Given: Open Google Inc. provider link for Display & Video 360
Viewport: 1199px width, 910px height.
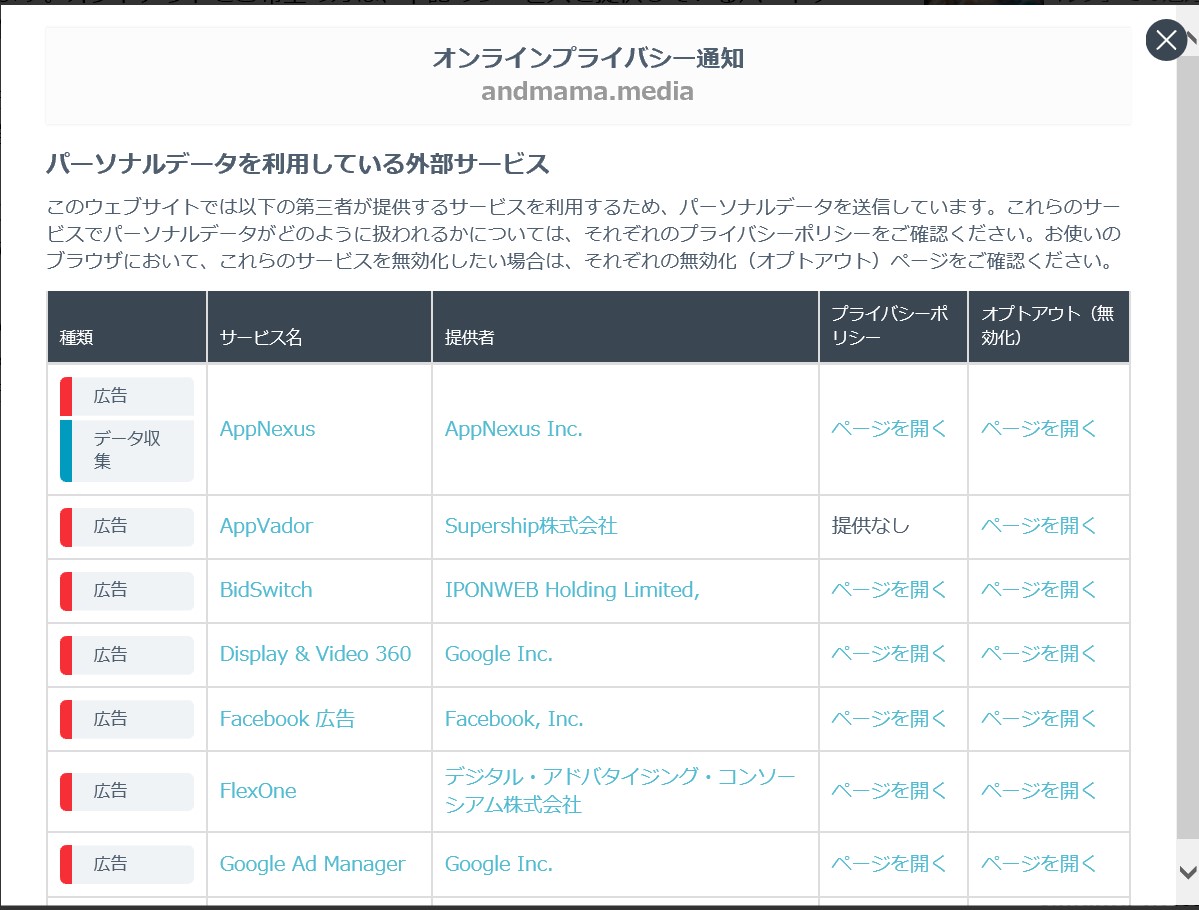Looking at the screenshot, I should (x=499, y=655).
